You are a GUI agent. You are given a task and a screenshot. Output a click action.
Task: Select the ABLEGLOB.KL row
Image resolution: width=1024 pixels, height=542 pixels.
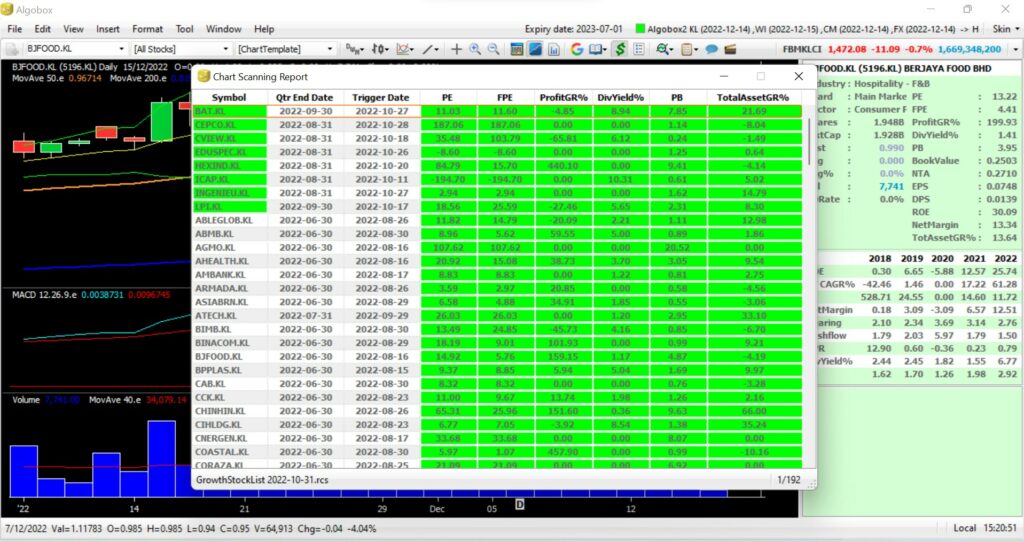click(496, 220)
